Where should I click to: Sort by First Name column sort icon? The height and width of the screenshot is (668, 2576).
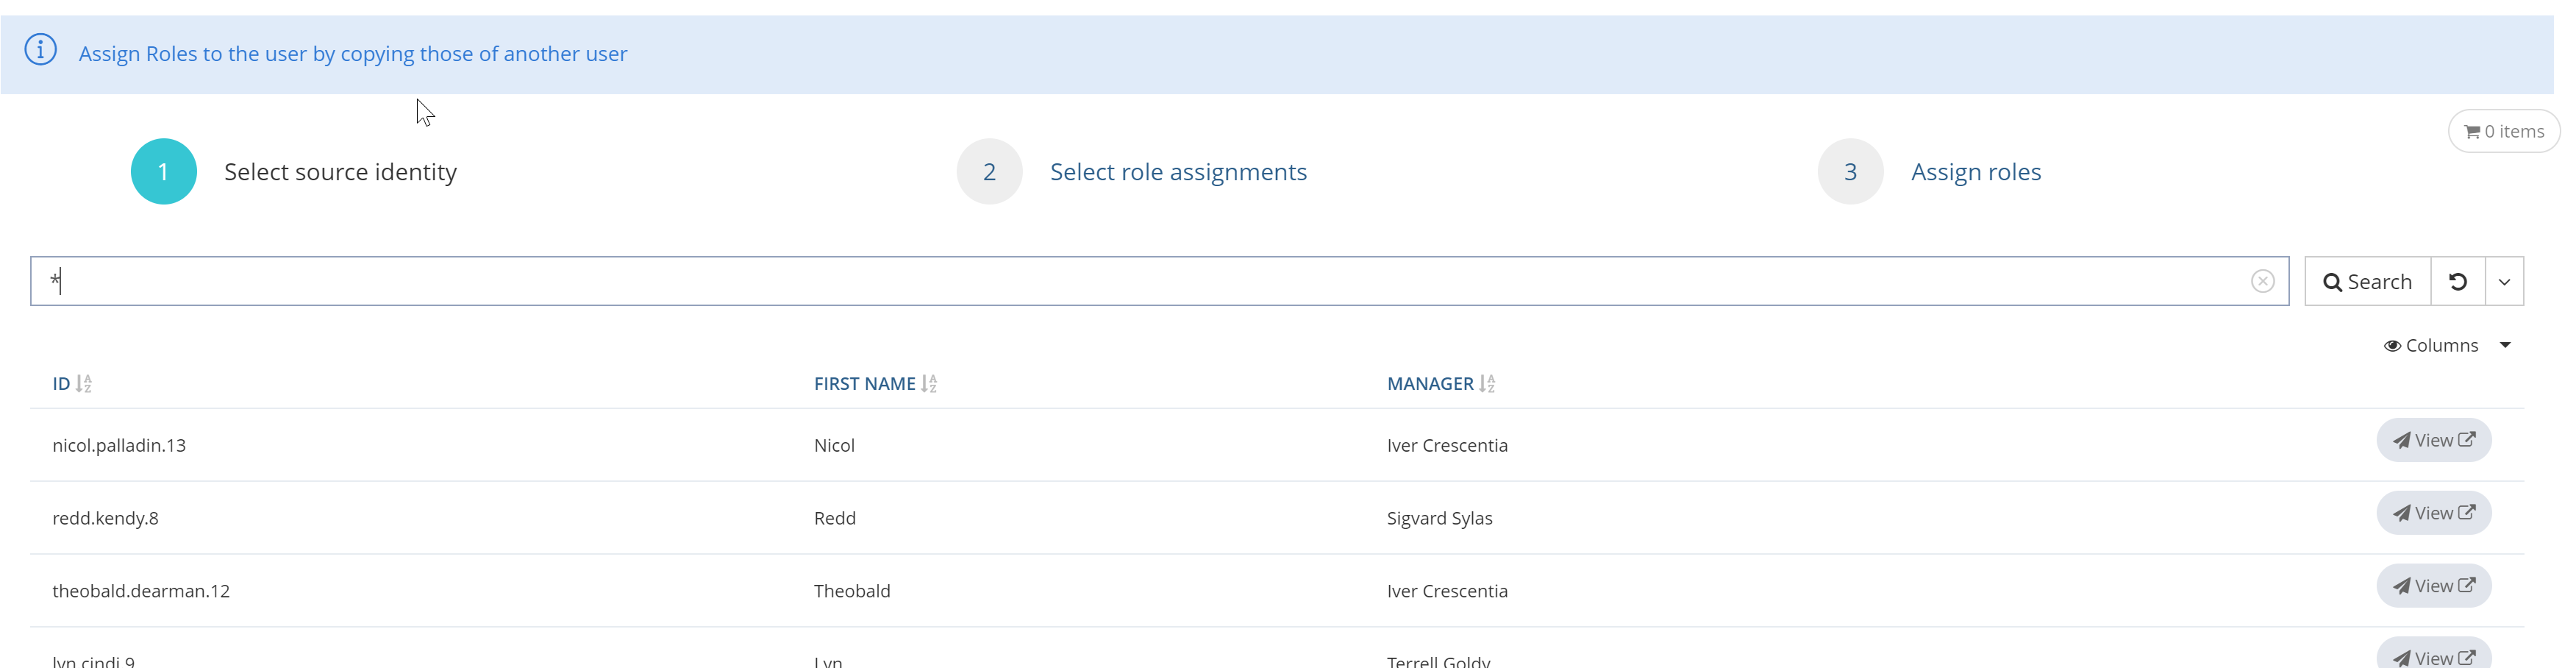coord(929,384)
